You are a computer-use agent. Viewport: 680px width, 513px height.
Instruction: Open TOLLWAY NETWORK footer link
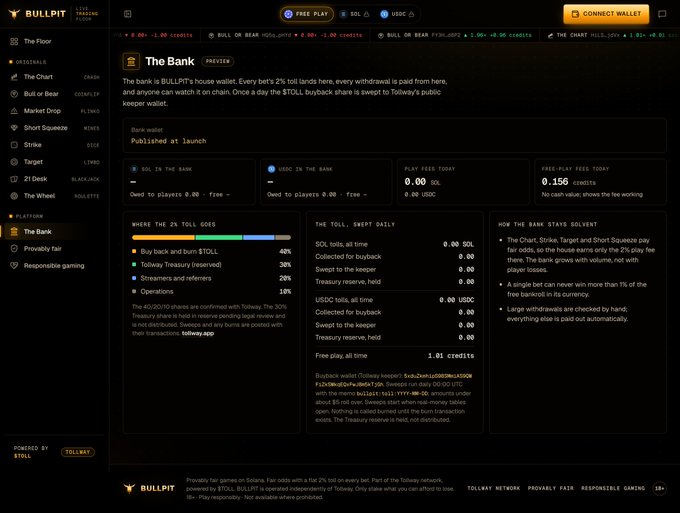click(494, 488)
